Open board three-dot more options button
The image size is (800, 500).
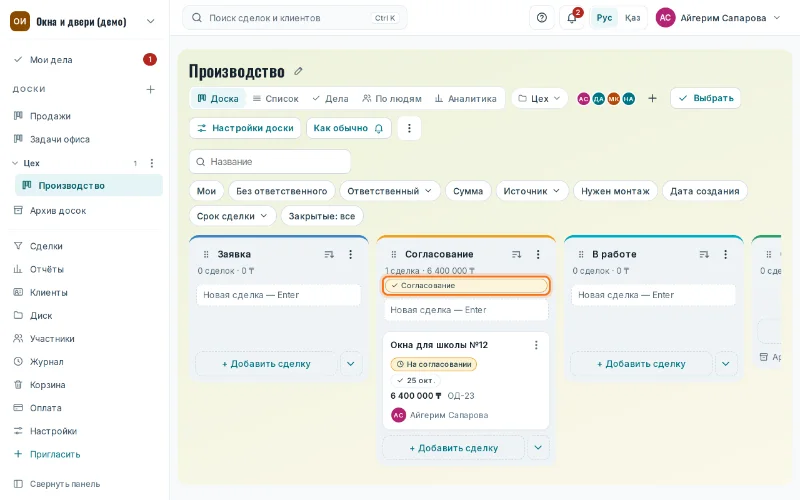point(409,128)
